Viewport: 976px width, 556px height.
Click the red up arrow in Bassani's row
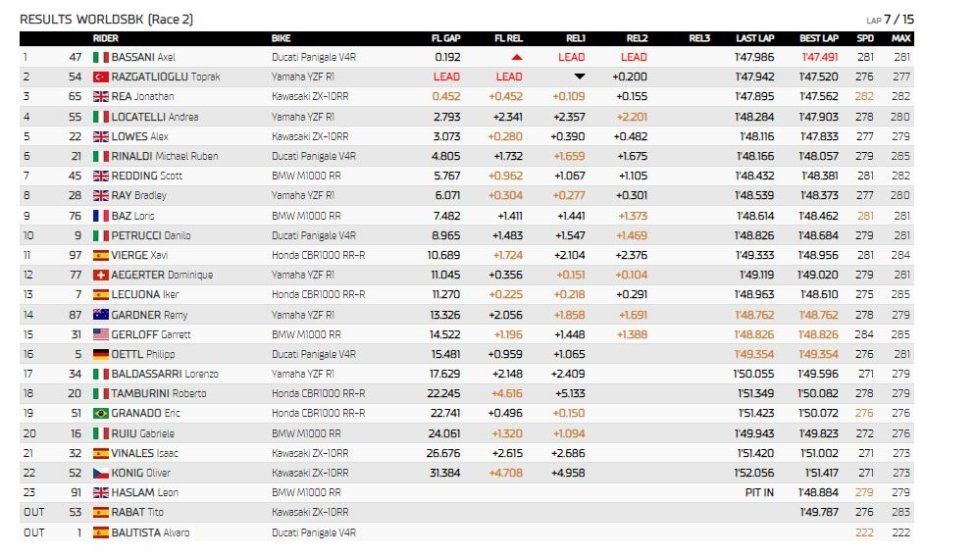coord(517,57)
